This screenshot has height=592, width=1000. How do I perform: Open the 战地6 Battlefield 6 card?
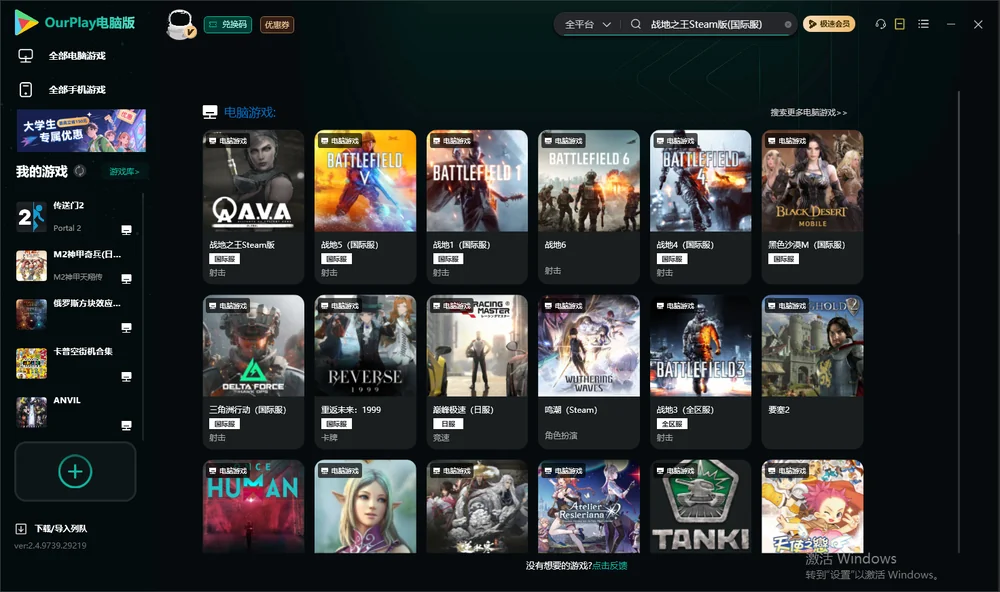(589, 207)
